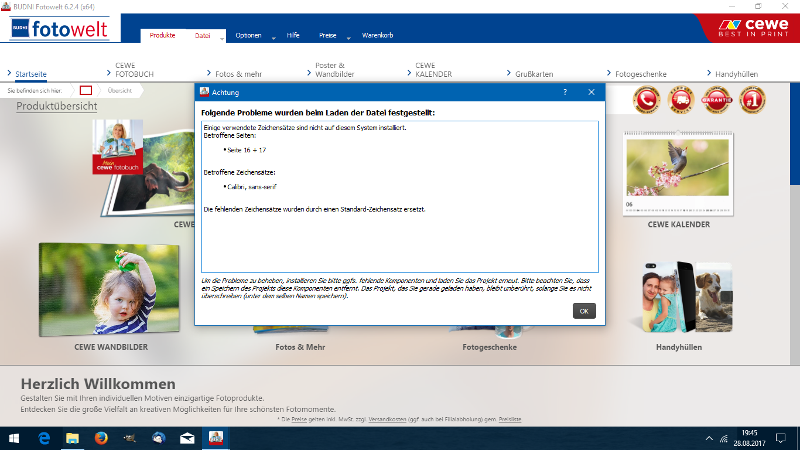Click the Fotogeschenke product label
The width and height of the screenshot is (800, 450).
pyautogui.click(x=489, y=347)
